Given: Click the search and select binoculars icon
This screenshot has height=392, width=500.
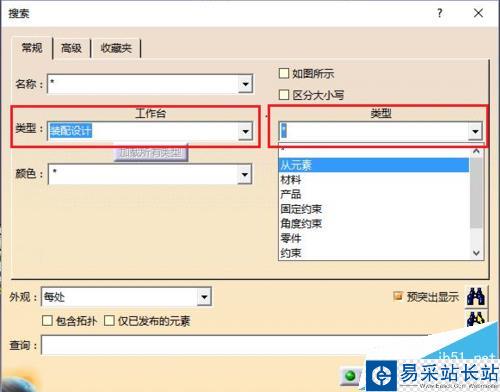Looking at the screenshot, I should click(x=475, y=319).
